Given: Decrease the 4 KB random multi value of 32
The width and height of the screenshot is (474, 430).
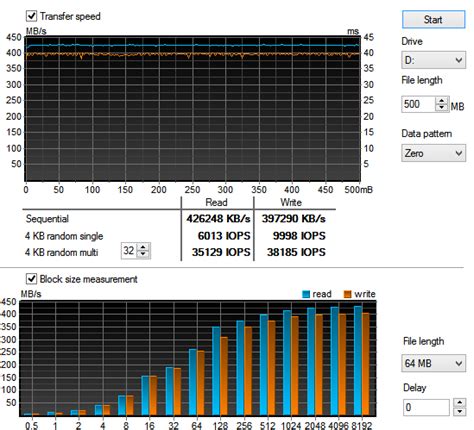Looking at the screenshot, I should (143, 254).
